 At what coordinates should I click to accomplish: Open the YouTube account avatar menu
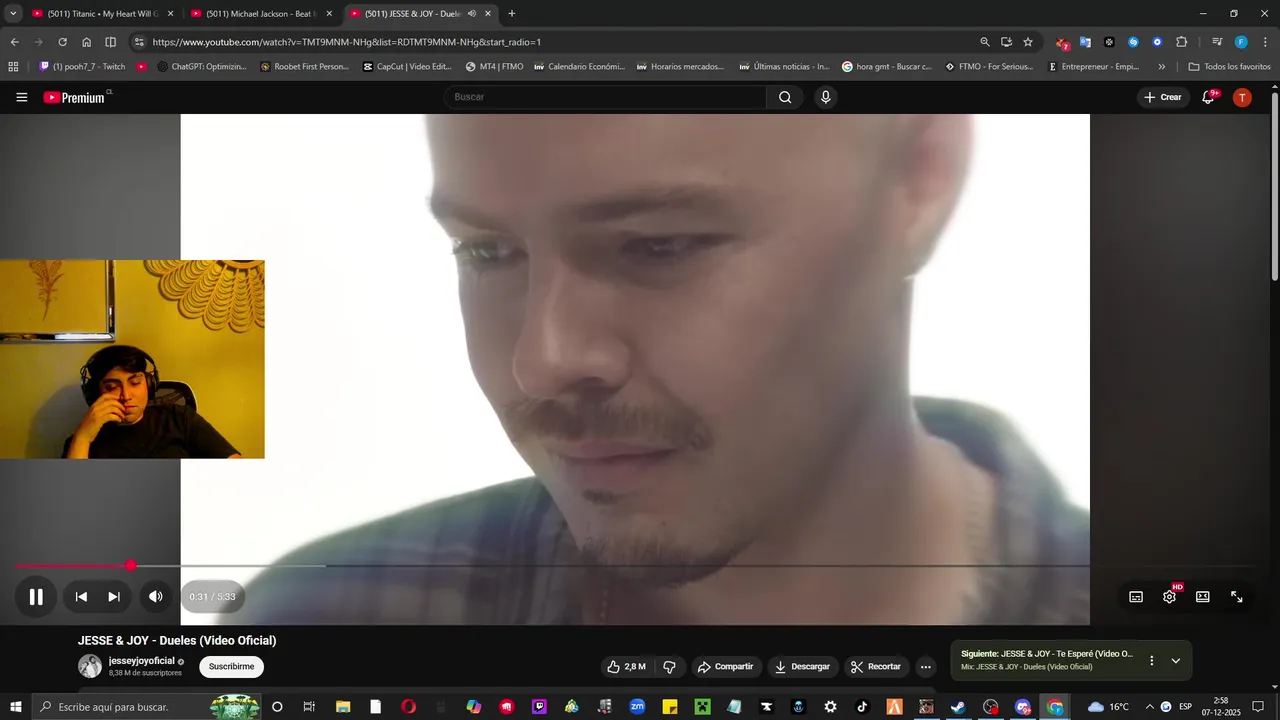1242,97
